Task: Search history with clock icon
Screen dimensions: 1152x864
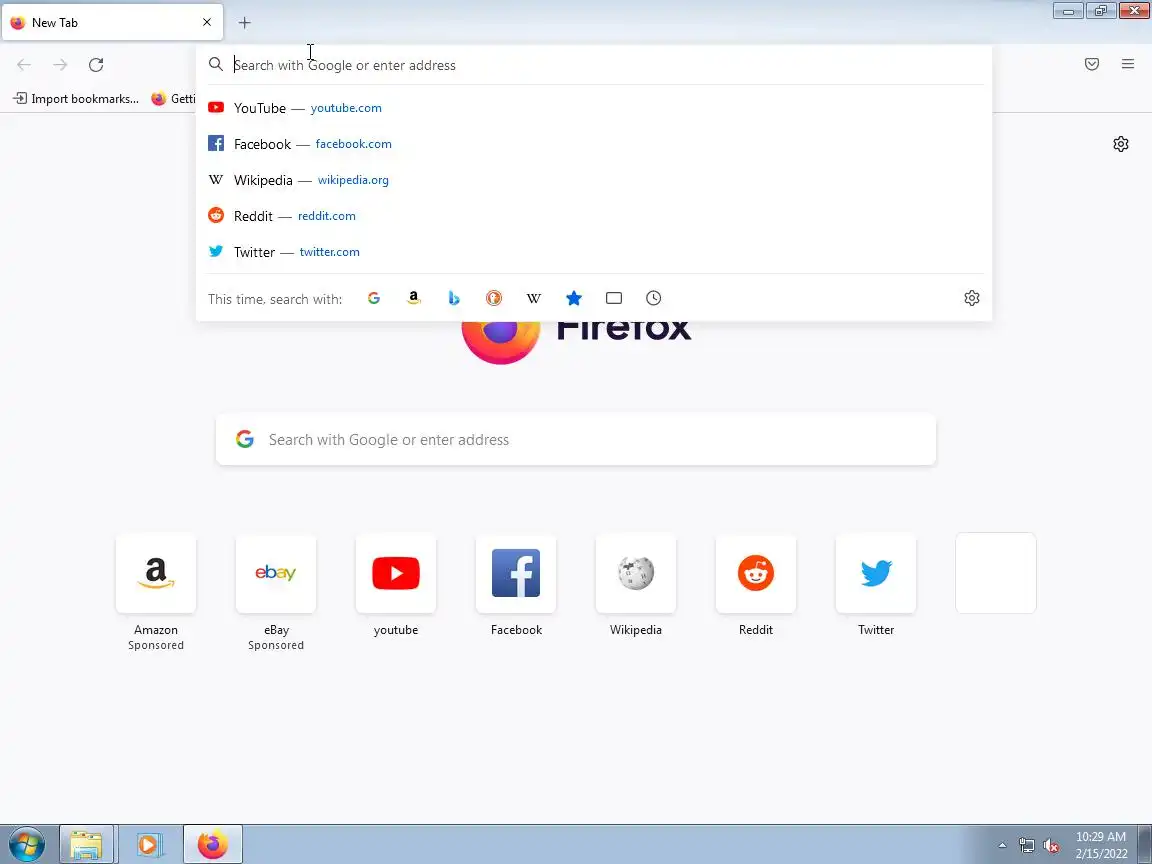Action: [653, 298]
